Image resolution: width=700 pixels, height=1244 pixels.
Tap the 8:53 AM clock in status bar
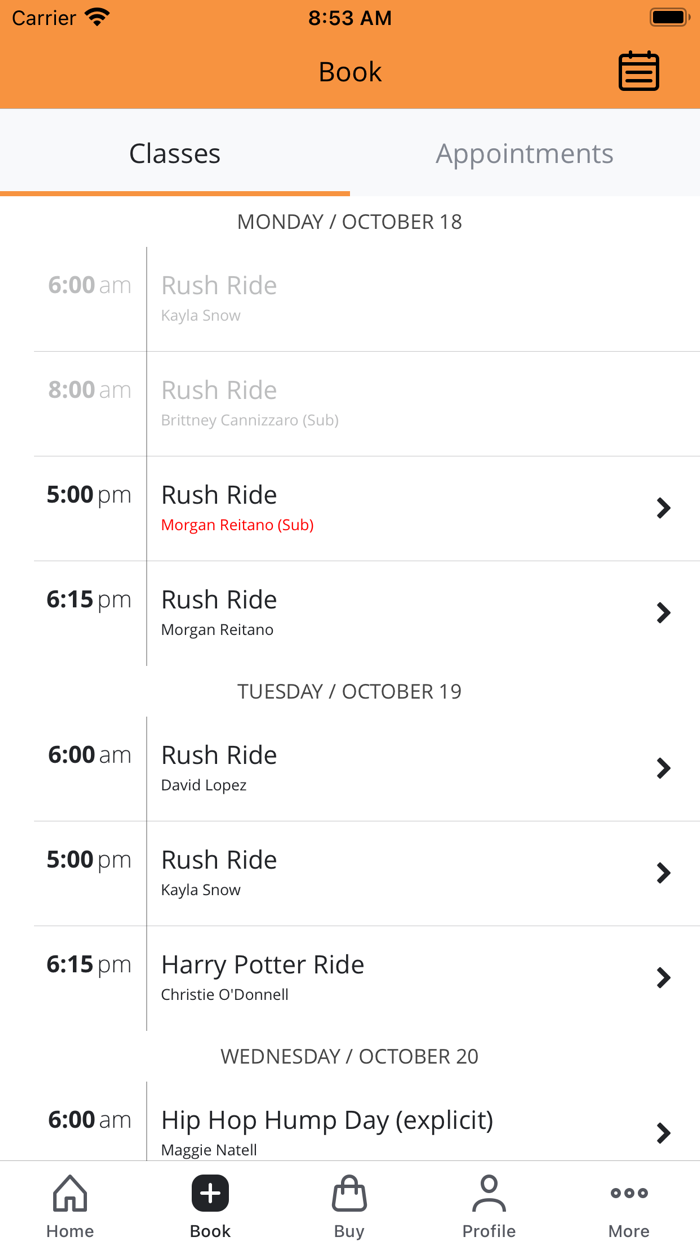pyautogui.click(x=350, y=16)
